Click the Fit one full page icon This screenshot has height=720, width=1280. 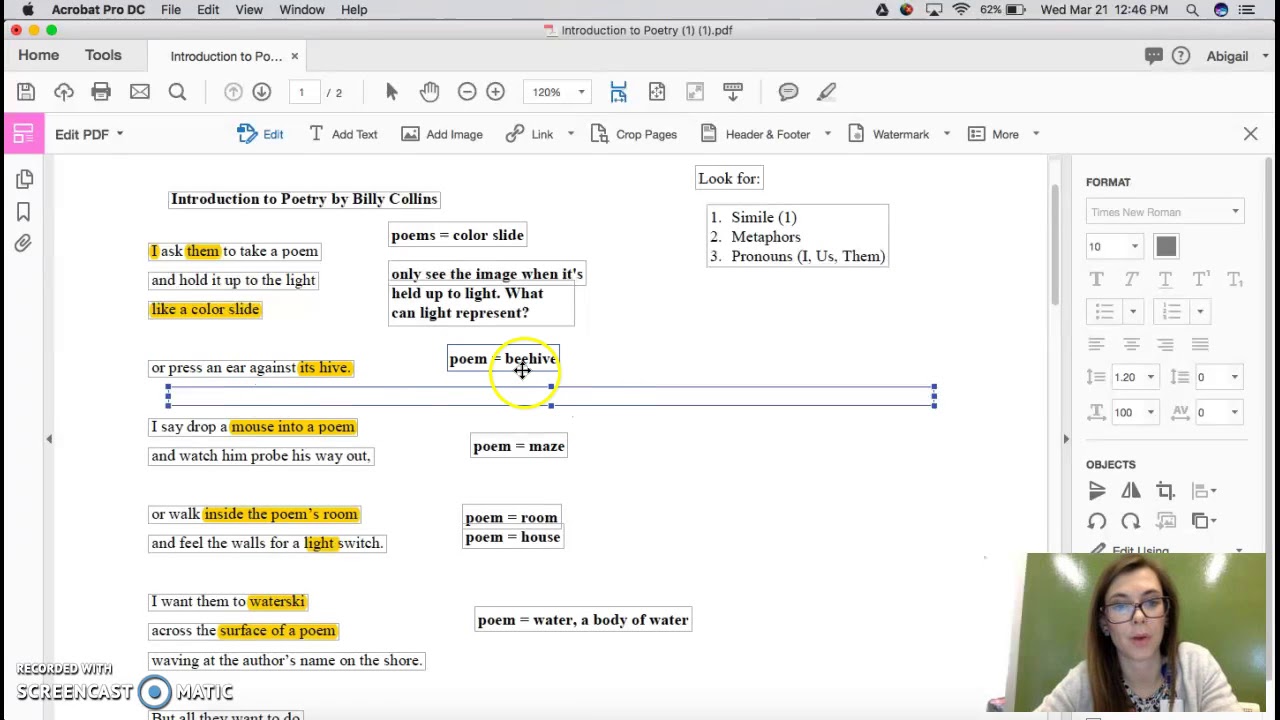point(657,92)
